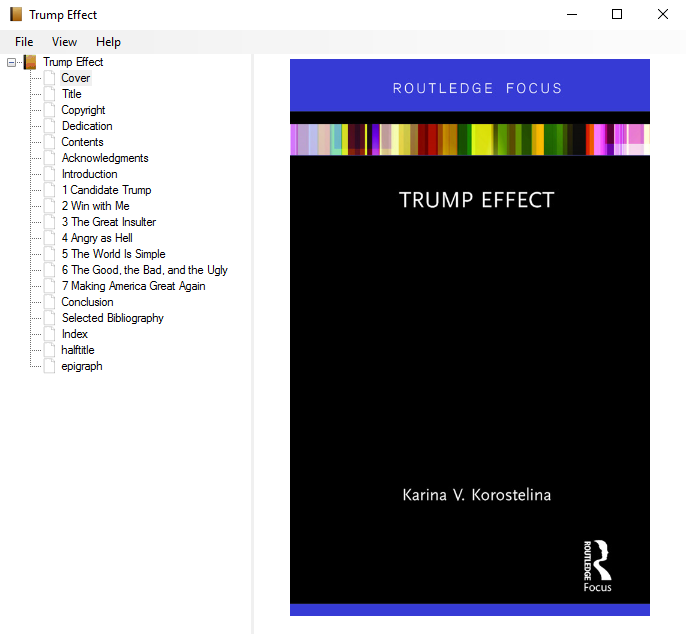Click the page icon beside Introduction

click(x=49, y=174)
